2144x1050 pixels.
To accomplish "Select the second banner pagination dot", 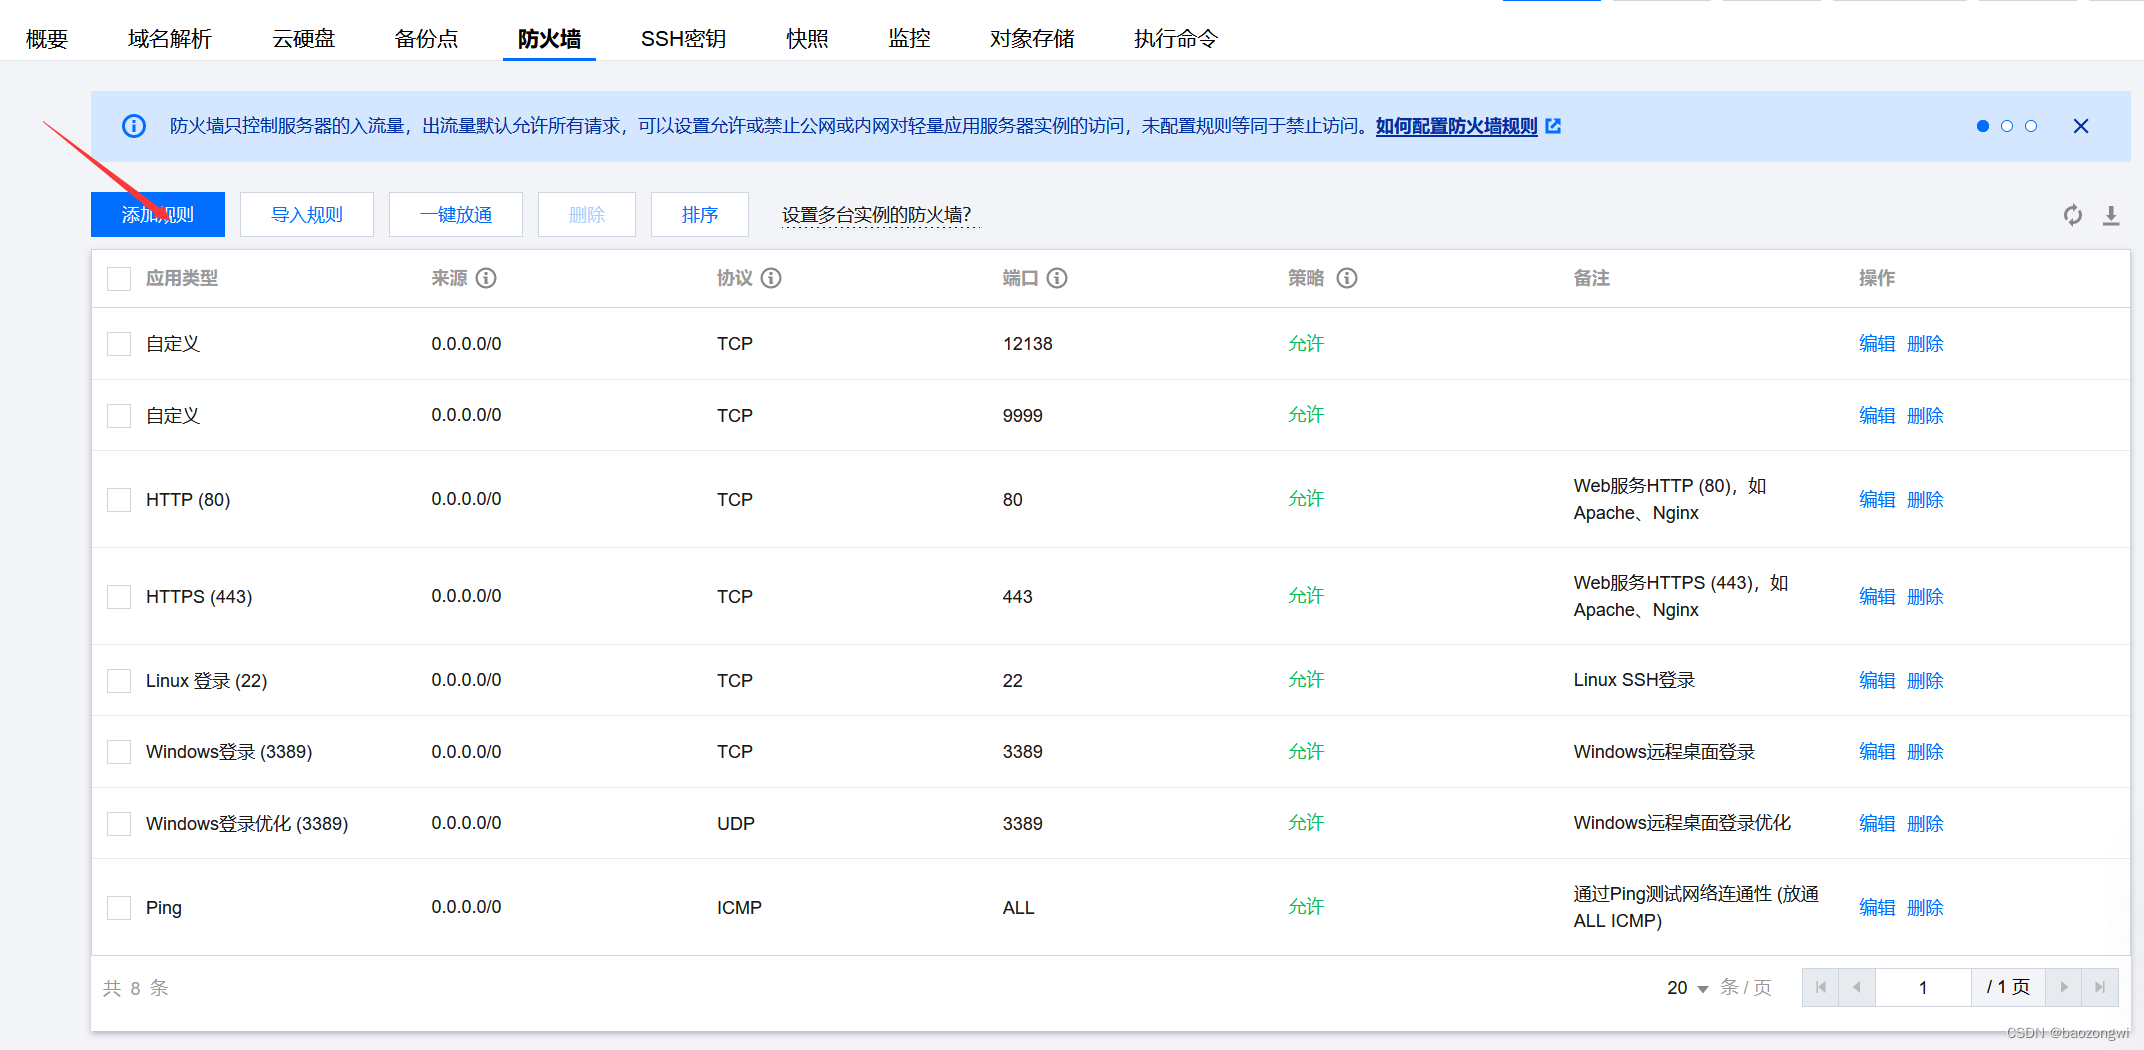I will pos(2007,126).
